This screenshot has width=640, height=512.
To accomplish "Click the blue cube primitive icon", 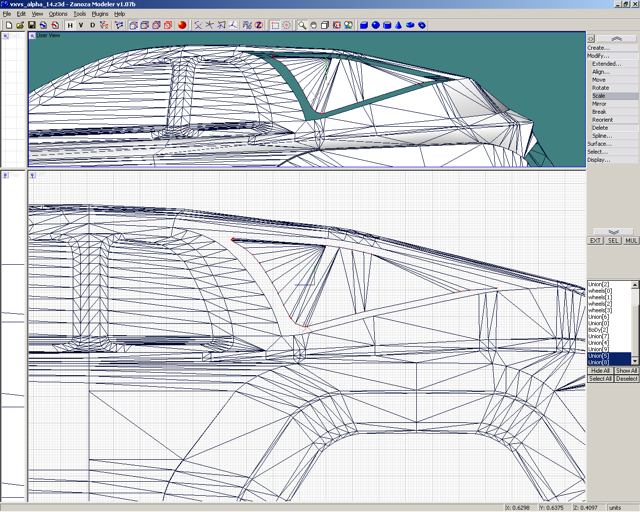I will tap(364, 25).
